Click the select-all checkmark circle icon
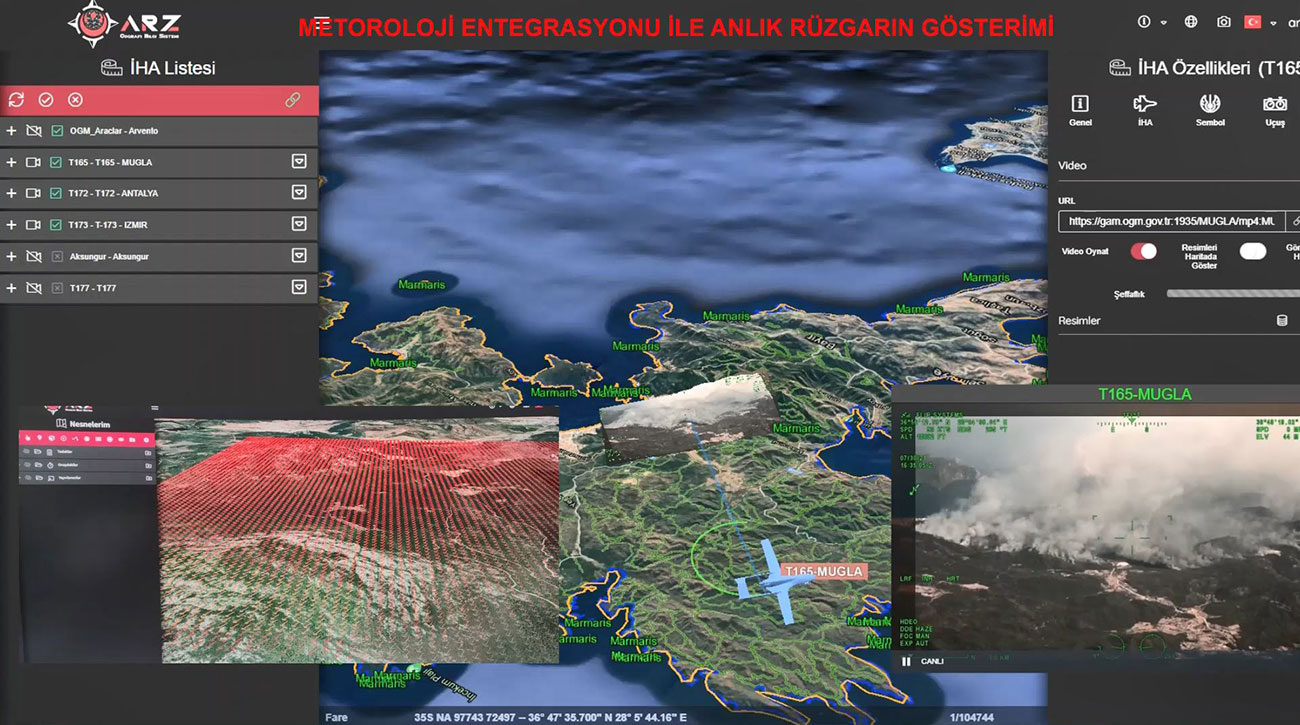This screenshot has height=725, width=1300. click(x=46, y=100)
